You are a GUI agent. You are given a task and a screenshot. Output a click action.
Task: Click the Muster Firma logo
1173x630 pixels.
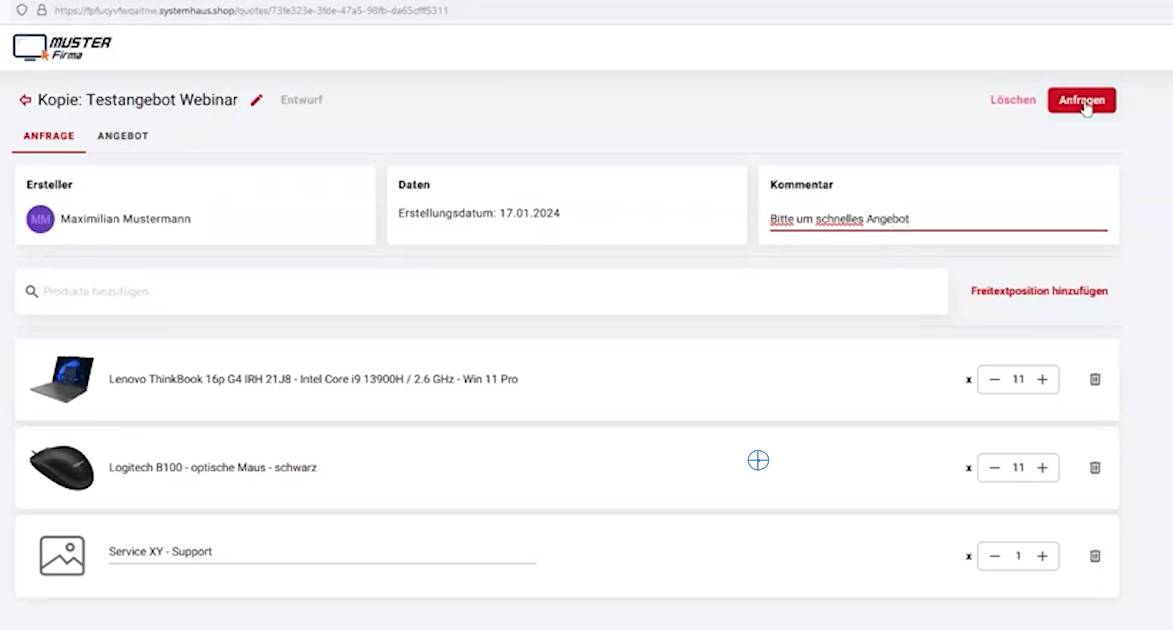click(62, 47)
